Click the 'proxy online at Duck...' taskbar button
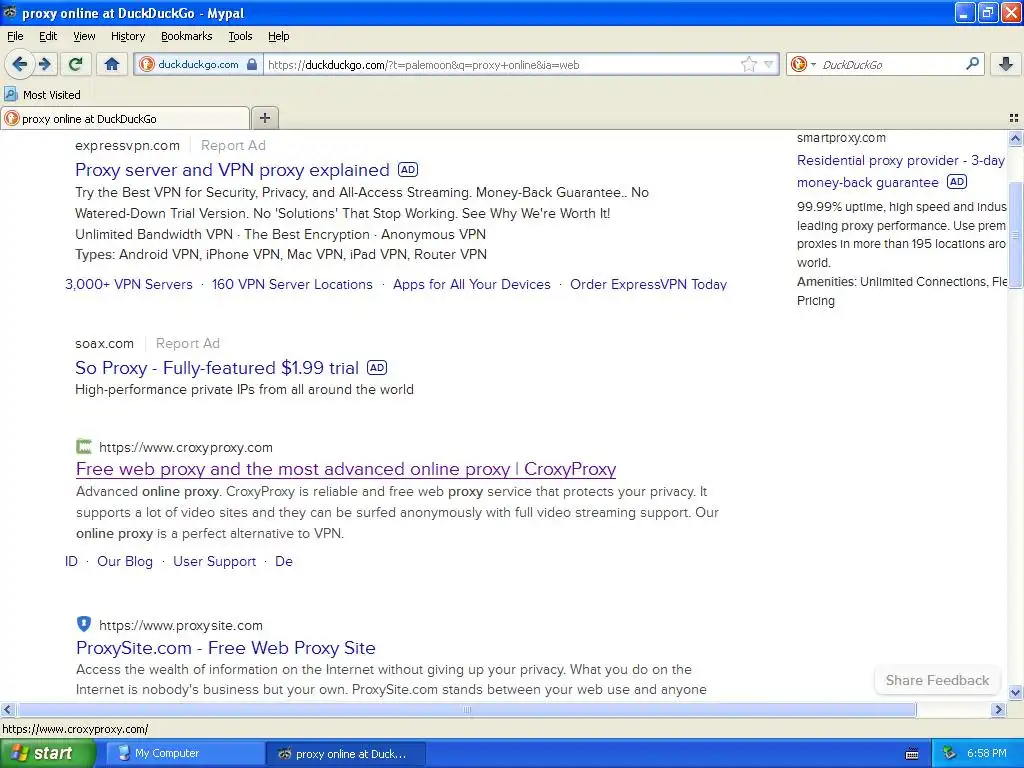1024x768 pixels. coord(346,754)
